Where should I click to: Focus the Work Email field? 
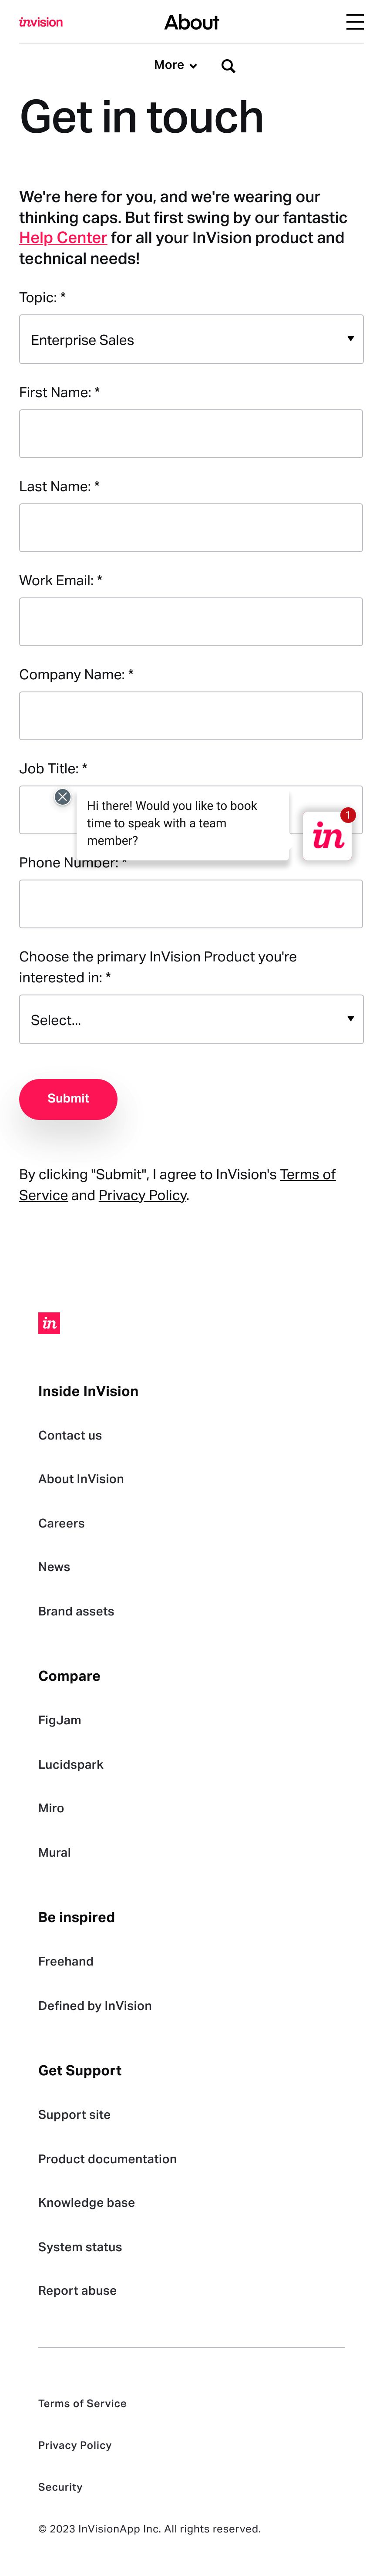click(191, 622)
